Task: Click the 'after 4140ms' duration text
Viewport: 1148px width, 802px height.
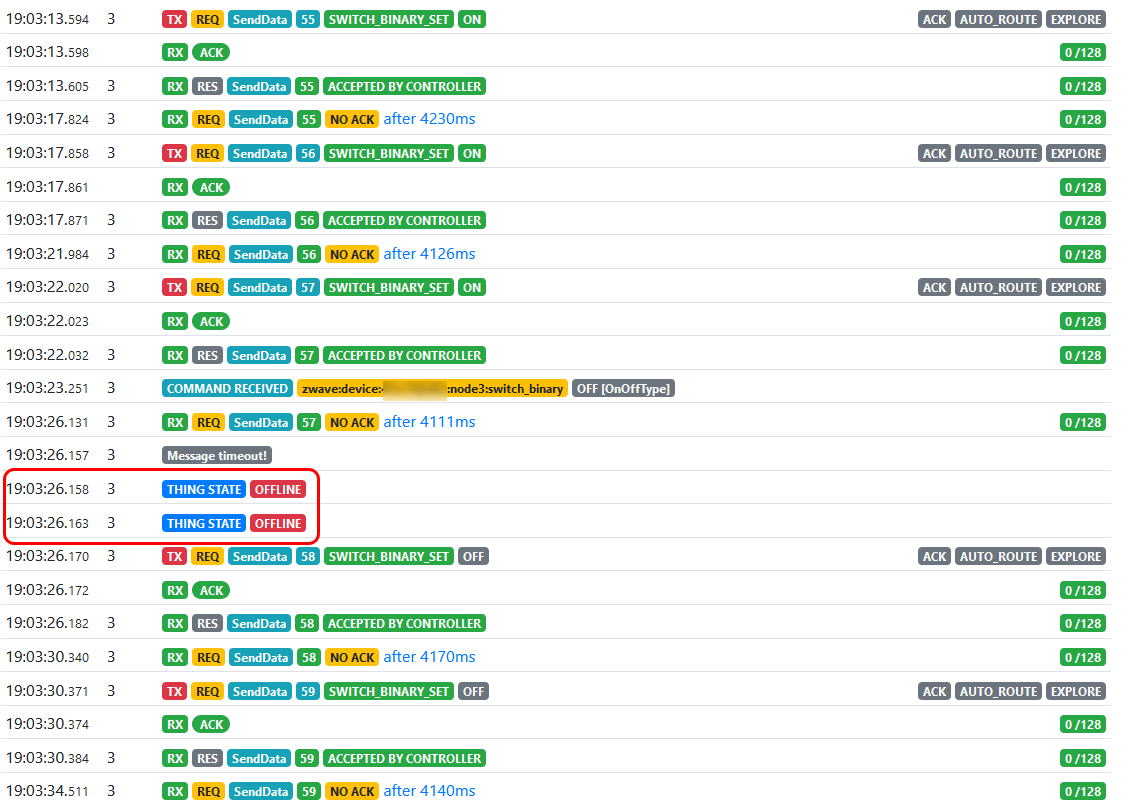Action: point(429,791)
